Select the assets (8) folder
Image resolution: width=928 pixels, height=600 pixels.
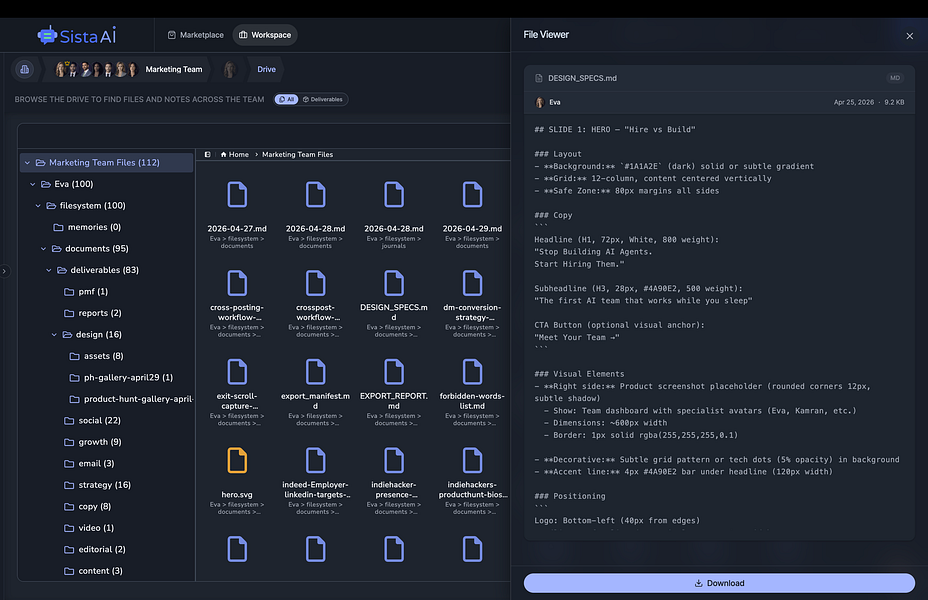[x=96, y=356]
